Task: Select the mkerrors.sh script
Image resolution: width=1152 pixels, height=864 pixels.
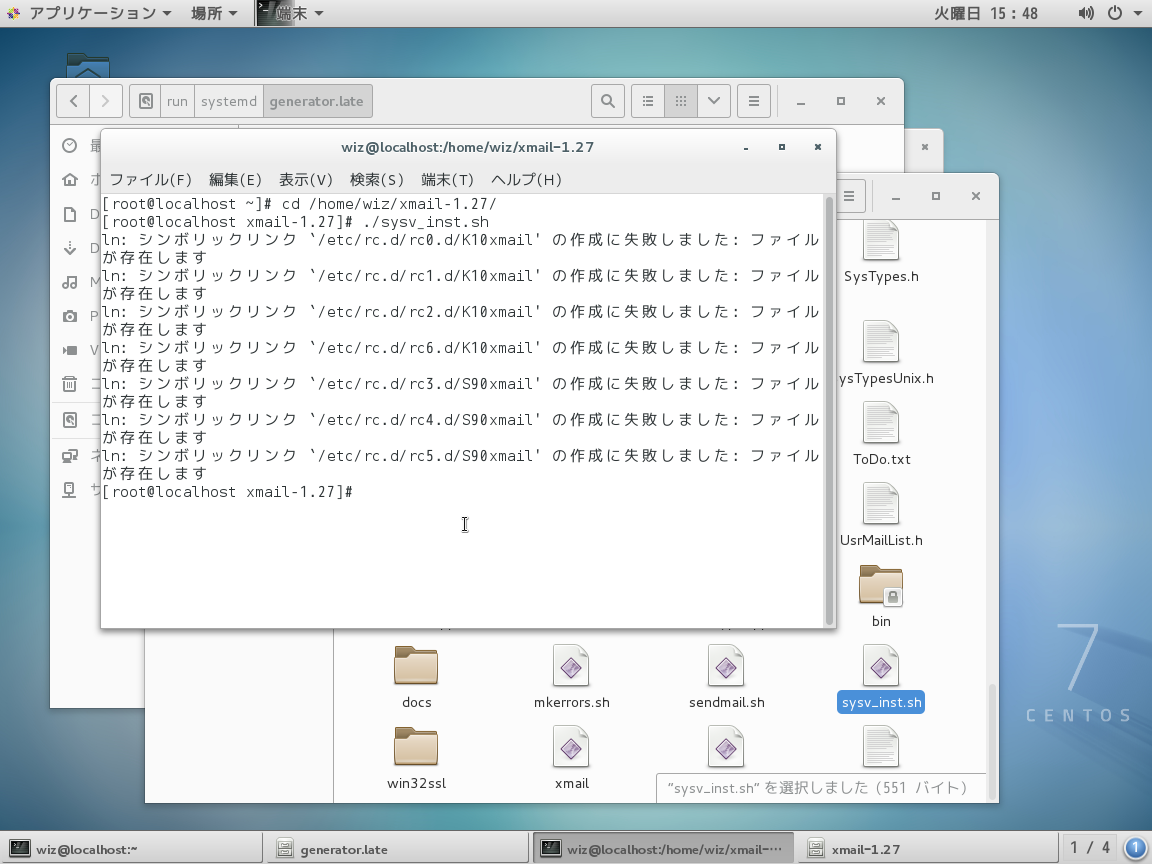Action: tap(572, 677)
